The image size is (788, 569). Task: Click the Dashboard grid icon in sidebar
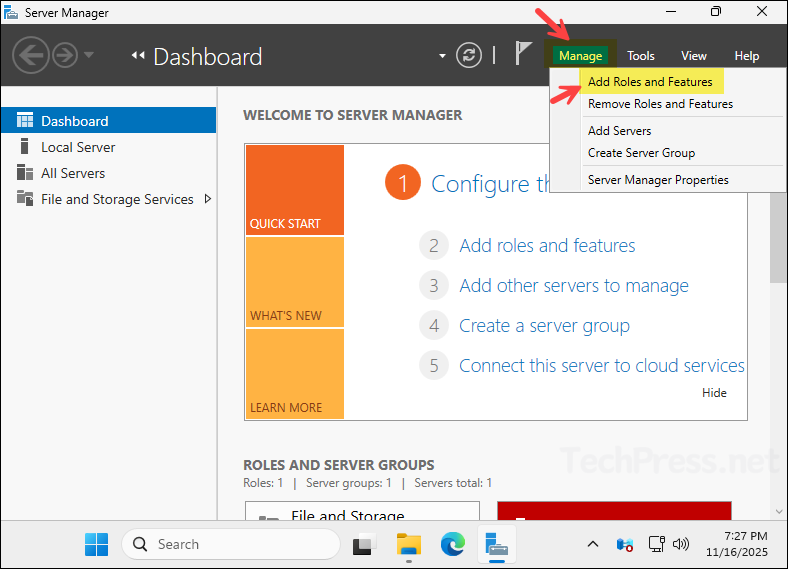click(x=25, y=120)
